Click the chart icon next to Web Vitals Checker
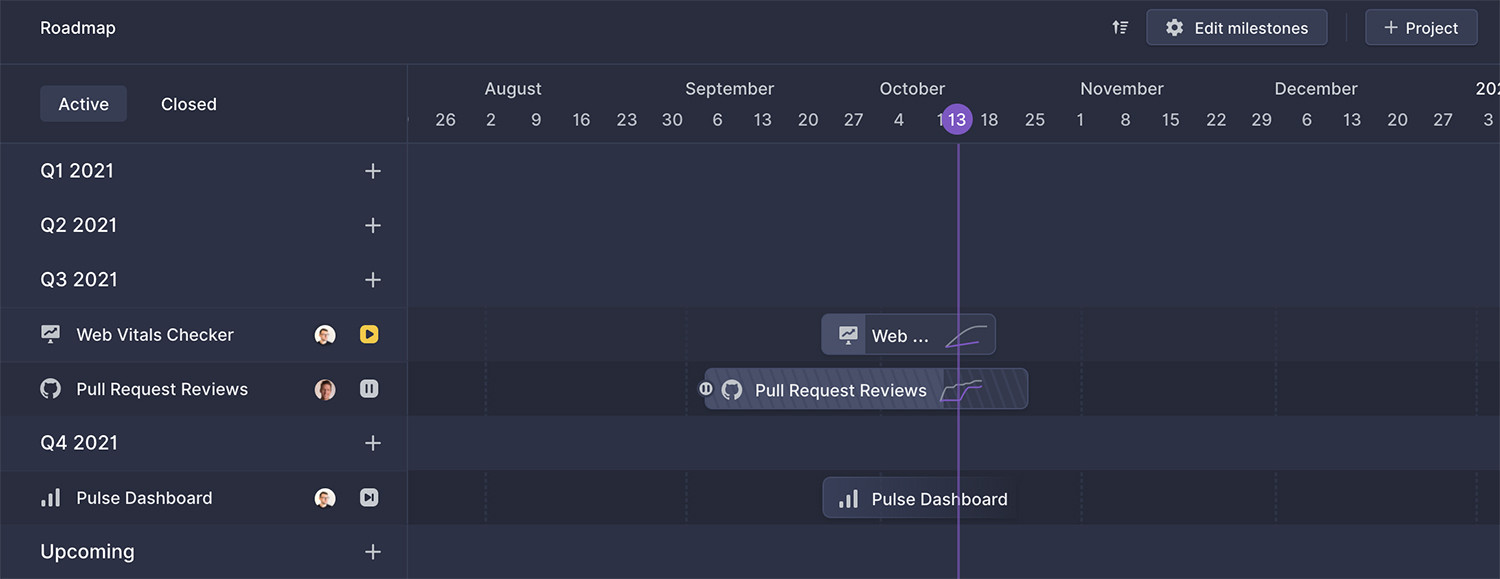Screen dimensions: 1500x579 [x=50, y=334]
